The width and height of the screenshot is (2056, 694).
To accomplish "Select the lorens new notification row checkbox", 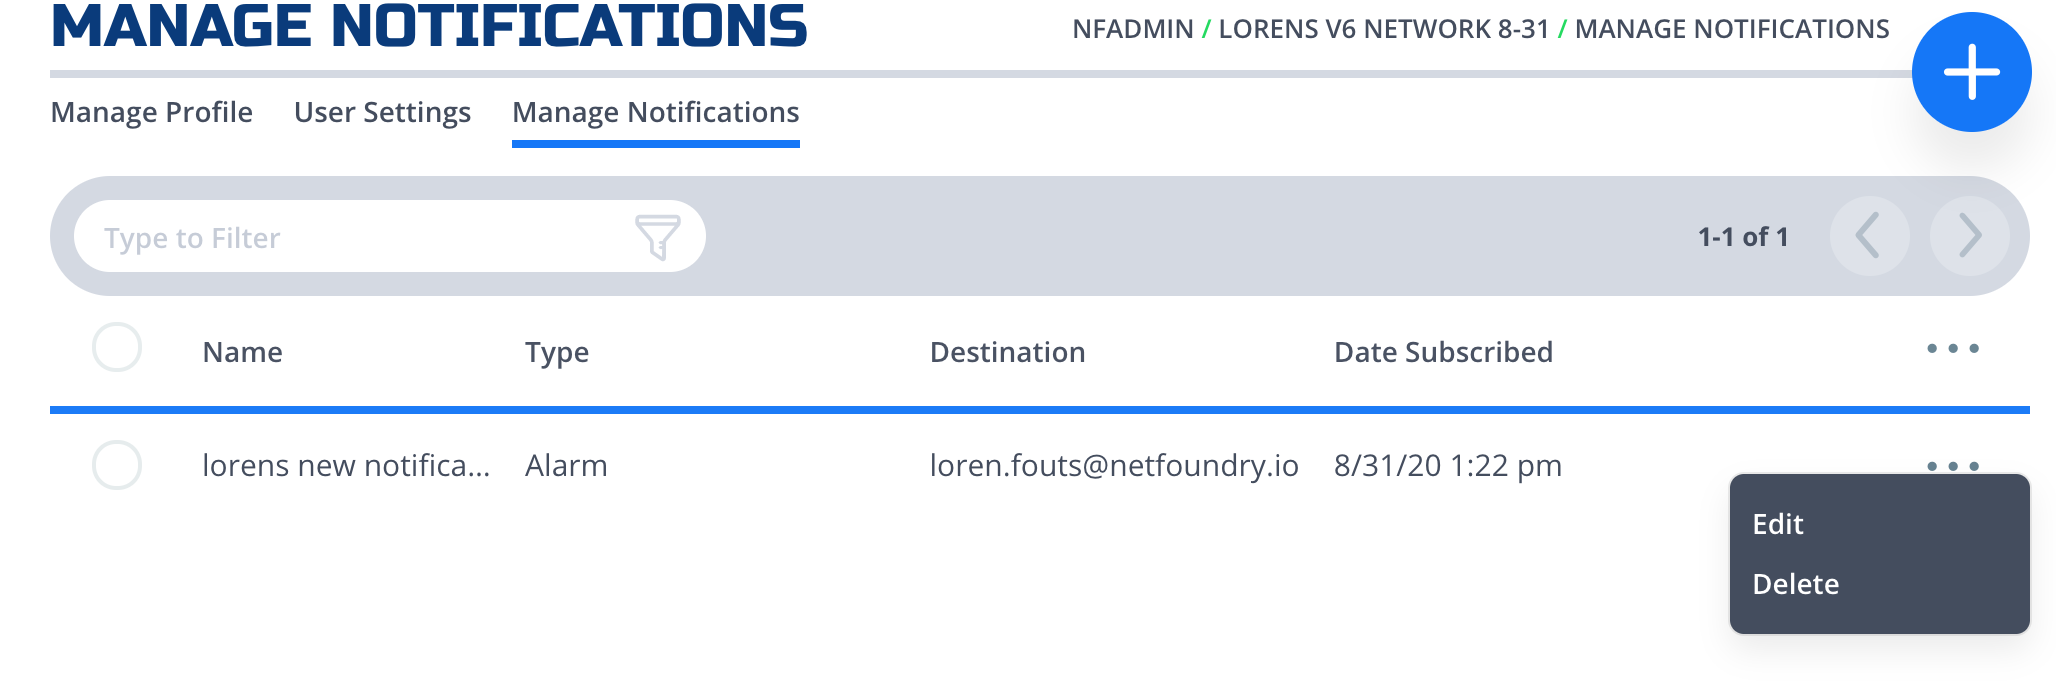I will pos(117,465).
